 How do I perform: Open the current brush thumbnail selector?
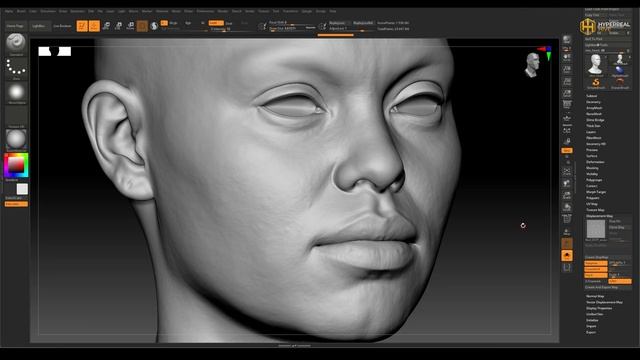tap(16, 42)
